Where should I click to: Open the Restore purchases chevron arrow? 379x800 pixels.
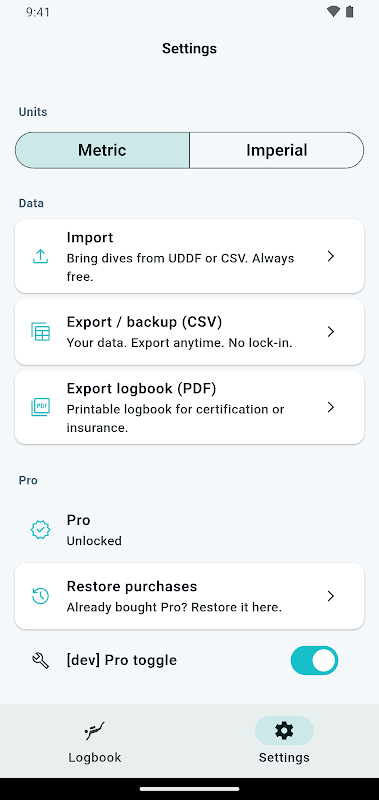pos(331,596)
